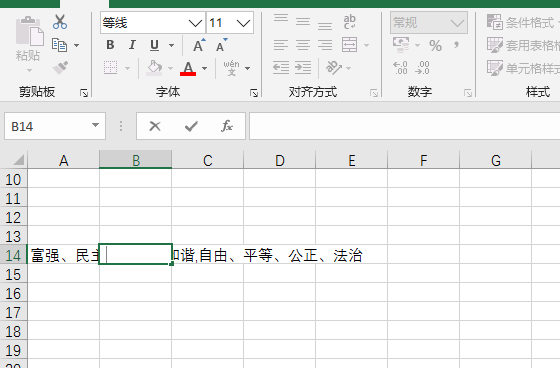Toggle Italic formatting

(x=132, y=45)
